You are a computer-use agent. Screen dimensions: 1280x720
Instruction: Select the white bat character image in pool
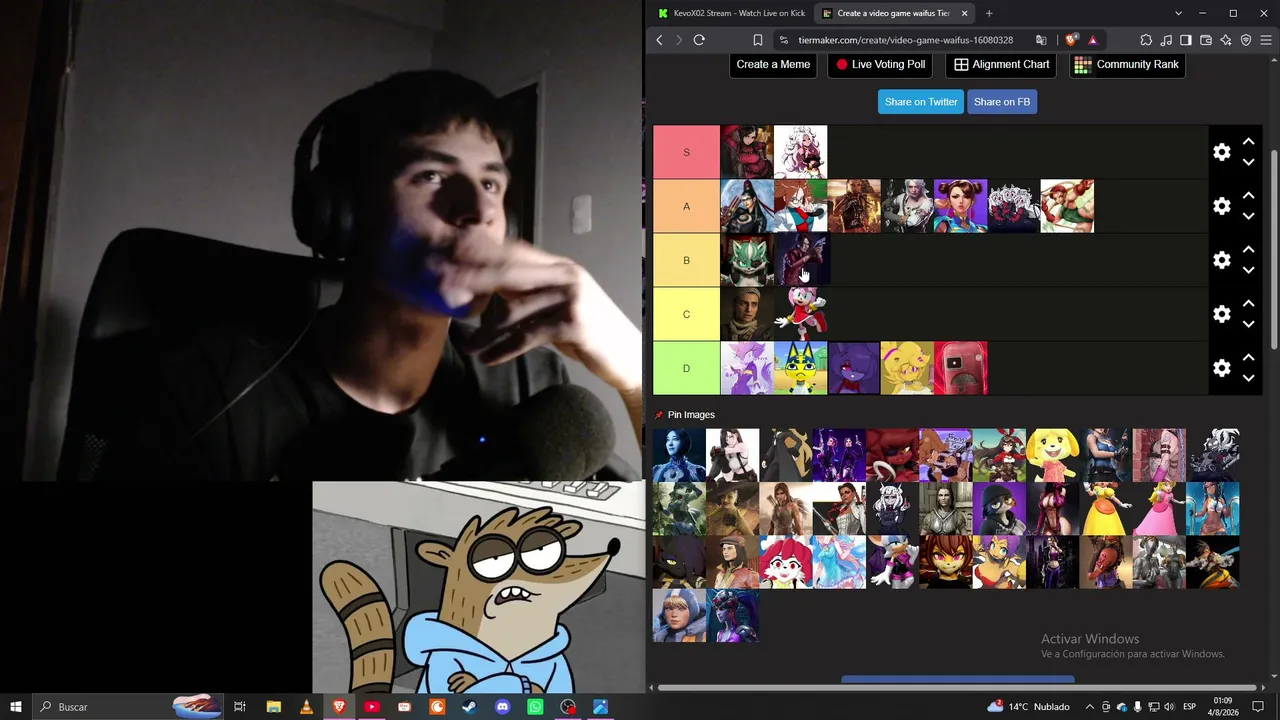(893, 563)
